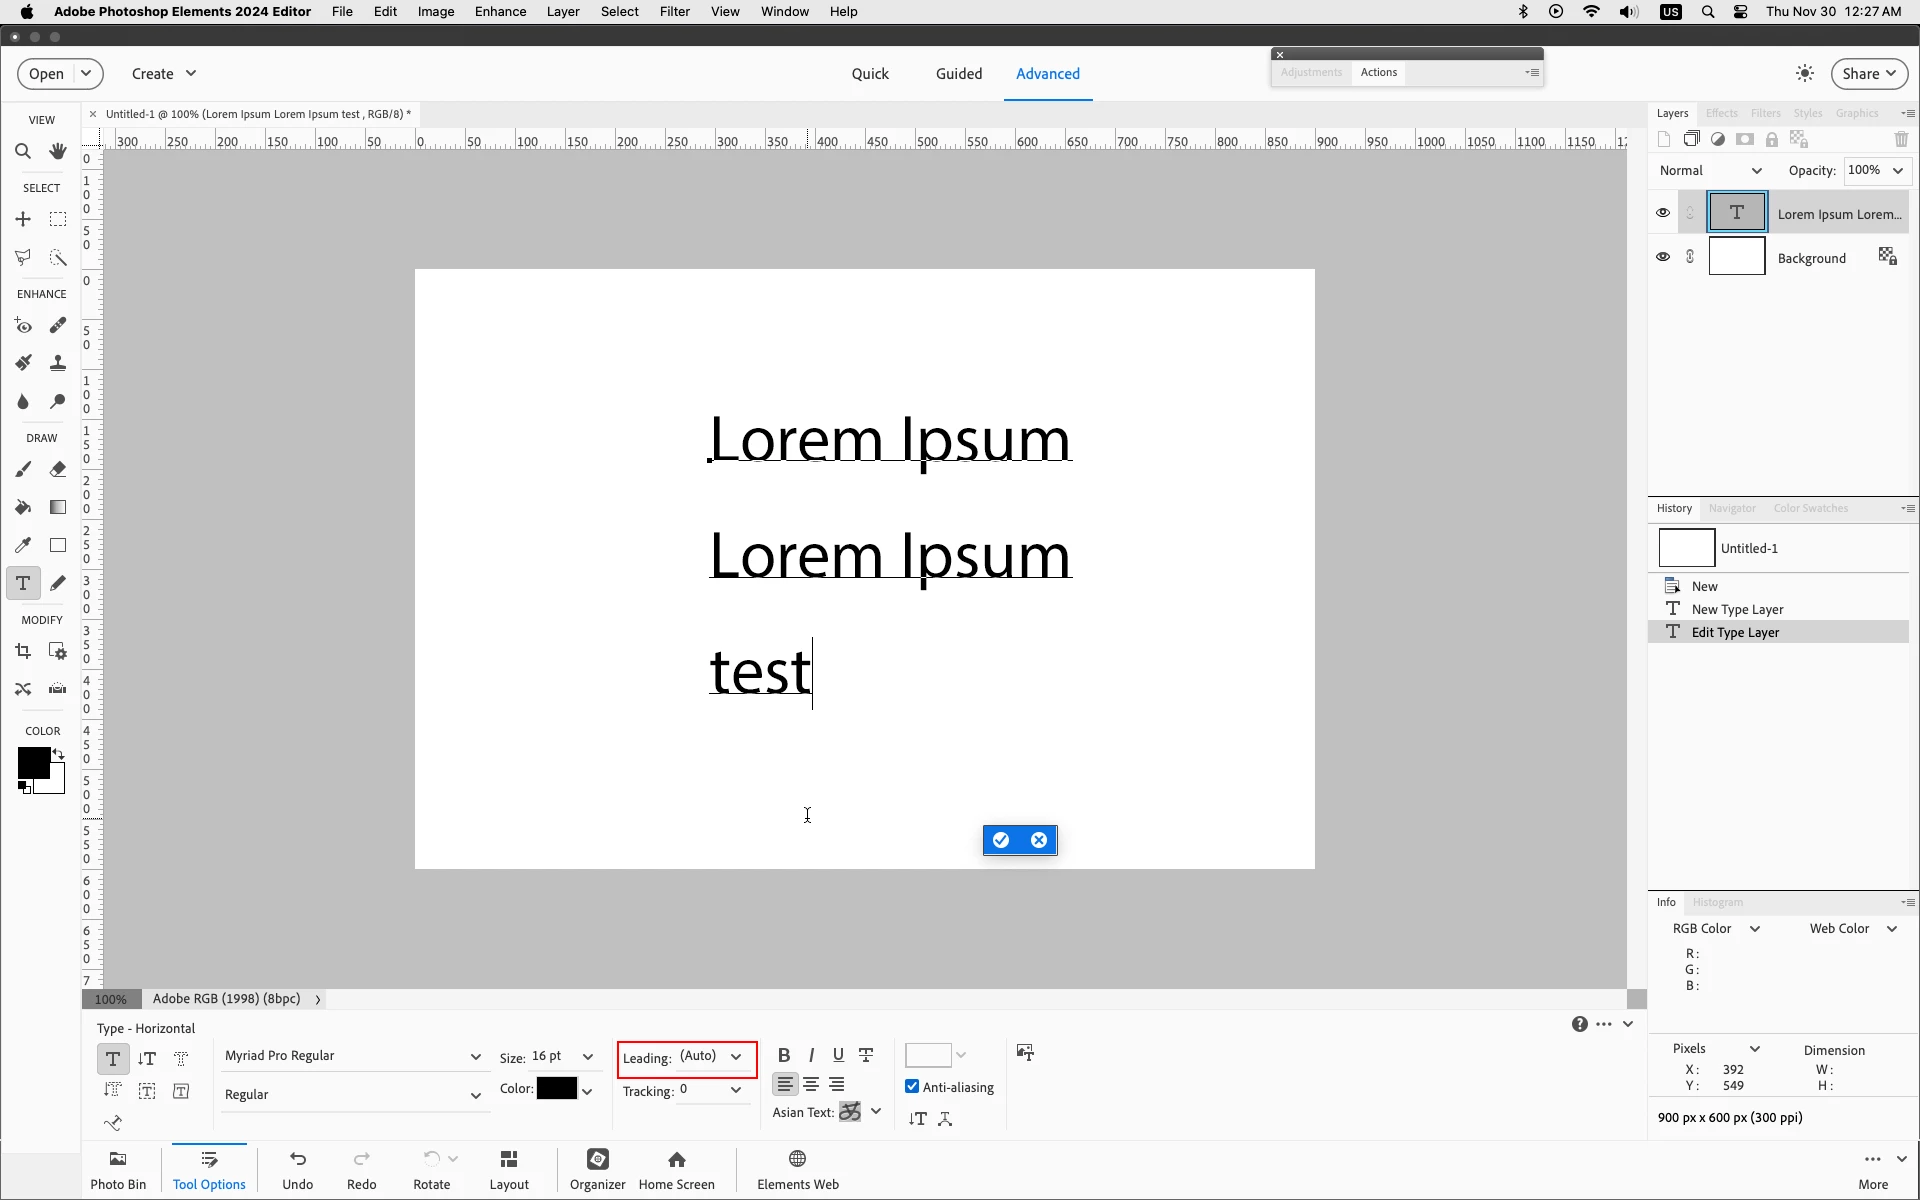Center align the text
The width and height of the screenshot is (1920, 1200).
[811, 1084]
